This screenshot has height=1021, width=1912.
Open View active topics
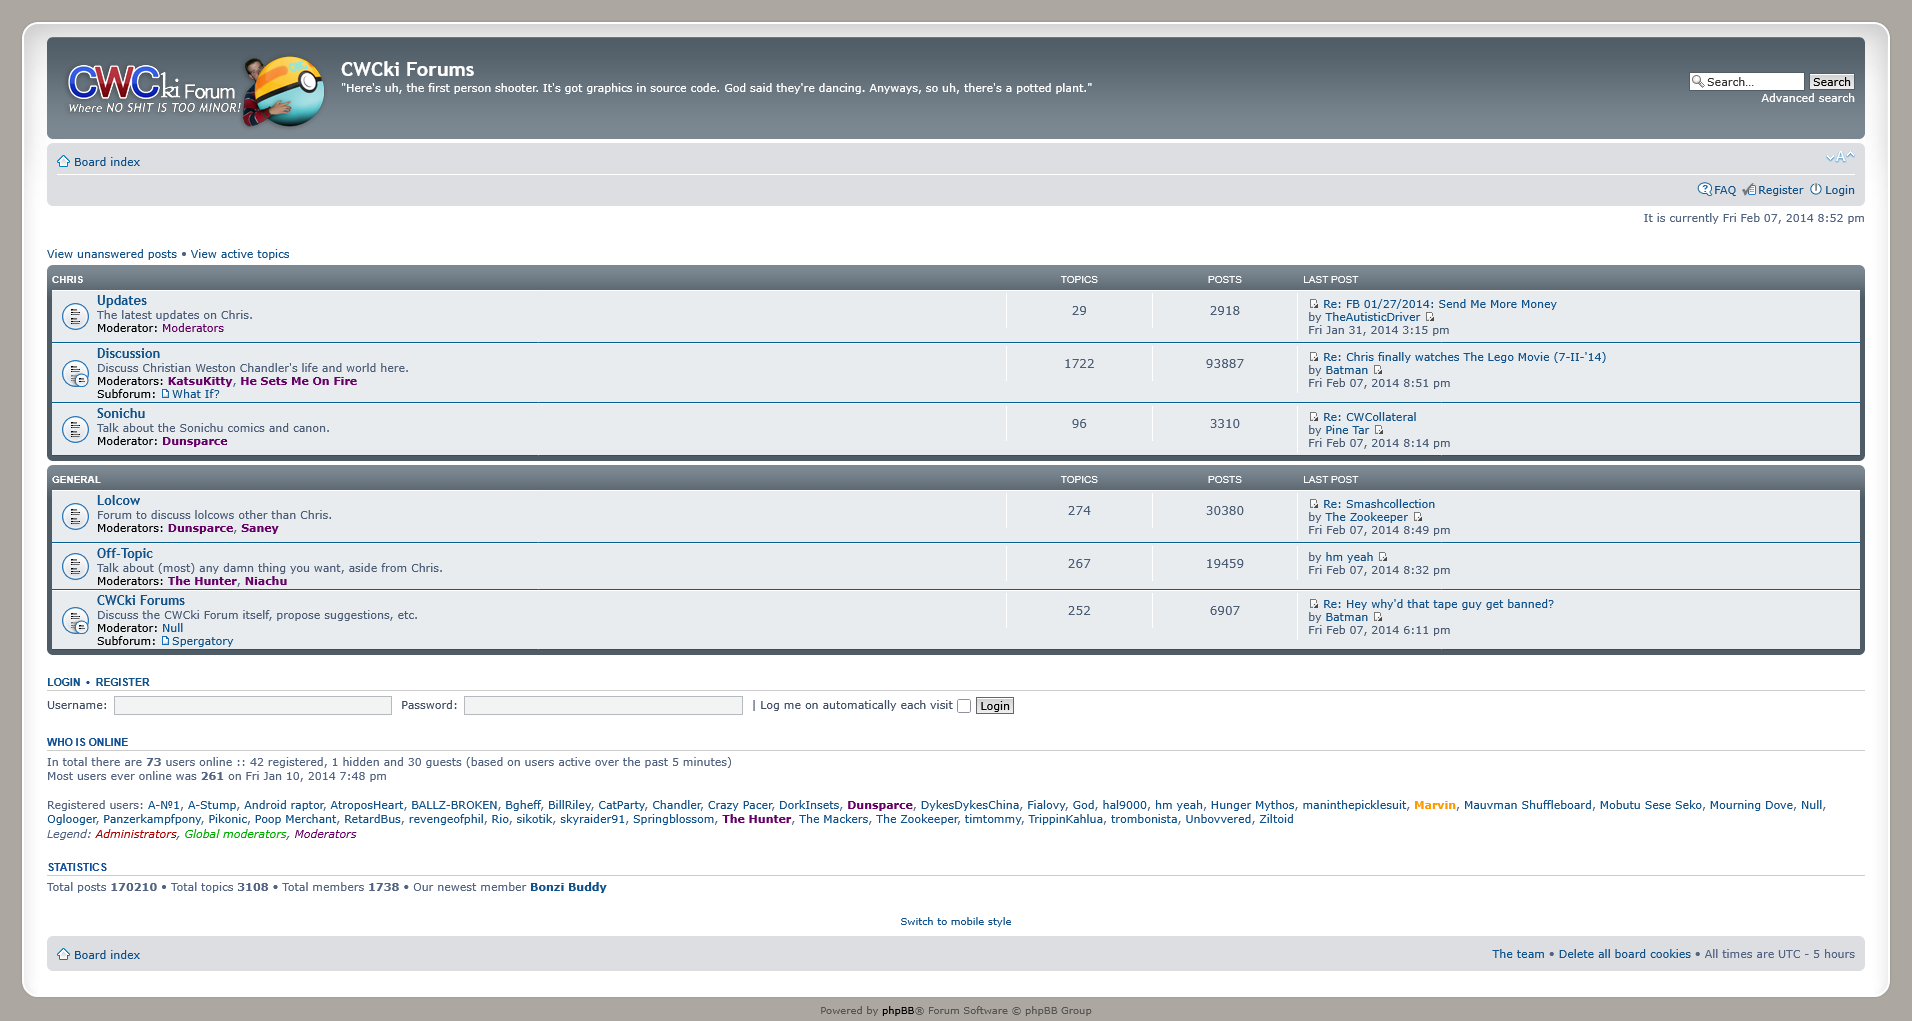tap(240, 254)
